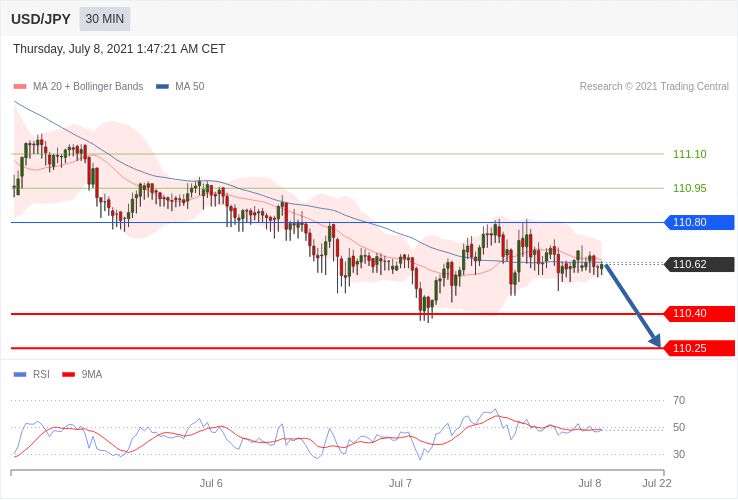Click the RSI 70 level label
Screen dimensions: 738x500
(x=679, y=401)
